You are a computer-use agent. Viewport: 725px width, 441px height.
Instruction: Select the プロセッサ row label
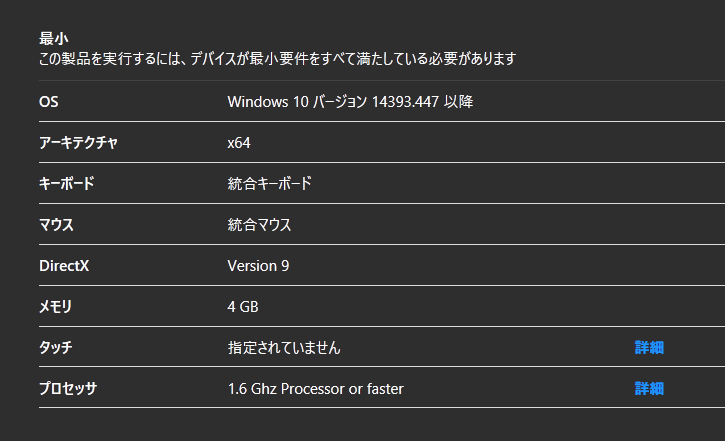[68, 388]
